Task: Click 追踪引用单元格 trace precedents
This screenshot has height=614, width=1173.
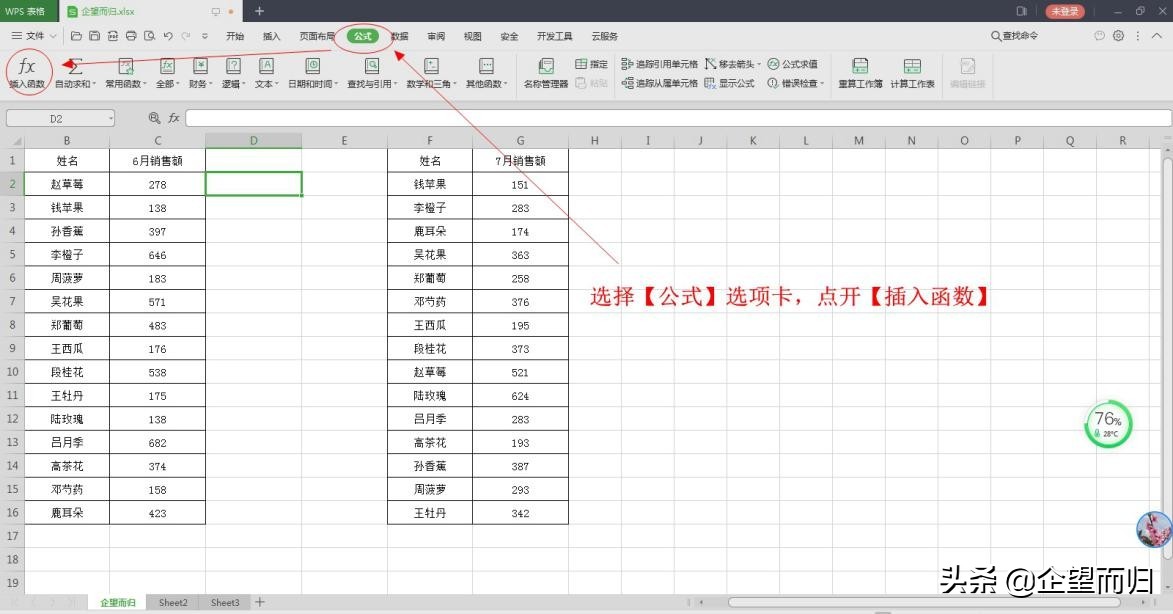Action: (x=660, y=64)
